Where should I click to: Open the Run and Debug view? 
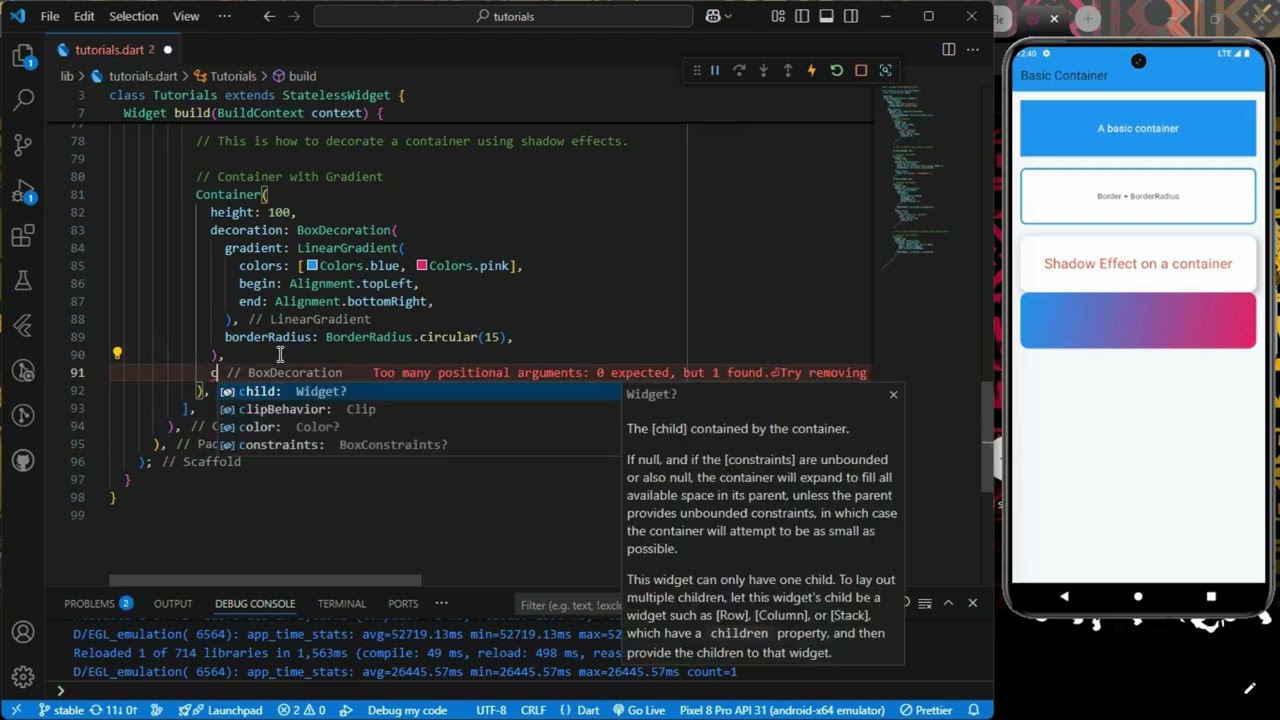pyautogui.click(x=23, y=191)
